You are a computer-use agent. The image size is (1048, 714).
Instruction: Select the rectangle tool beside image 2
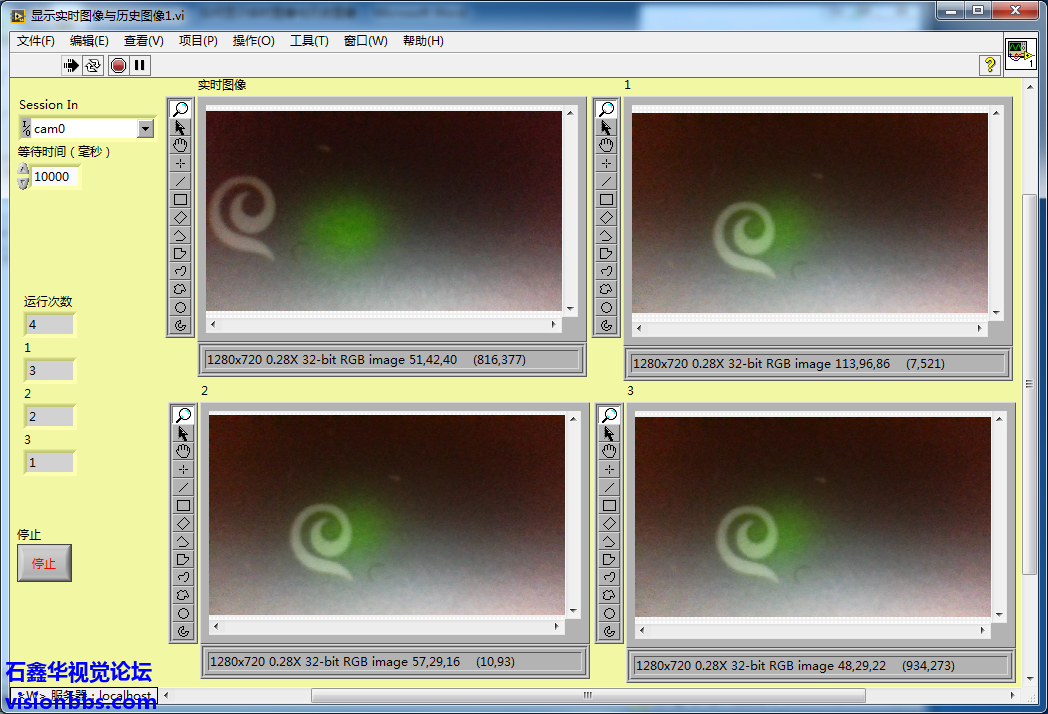pos(184,505)
